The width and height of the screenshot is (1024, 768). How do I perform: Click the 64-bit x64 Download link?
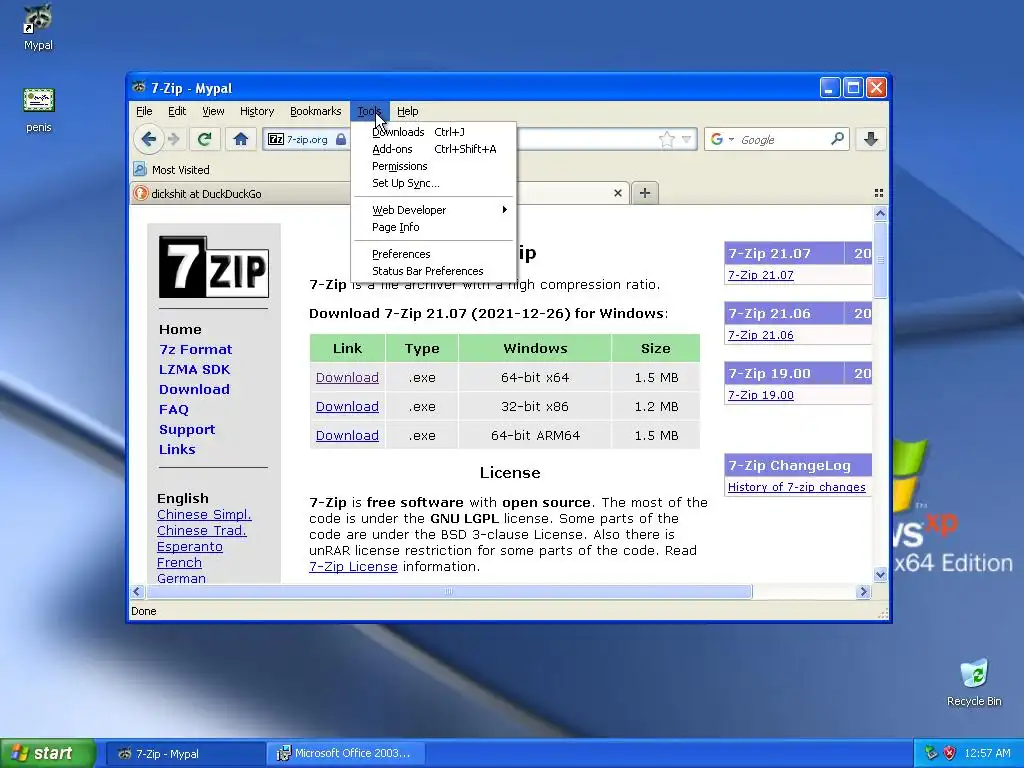click(347, 377)
